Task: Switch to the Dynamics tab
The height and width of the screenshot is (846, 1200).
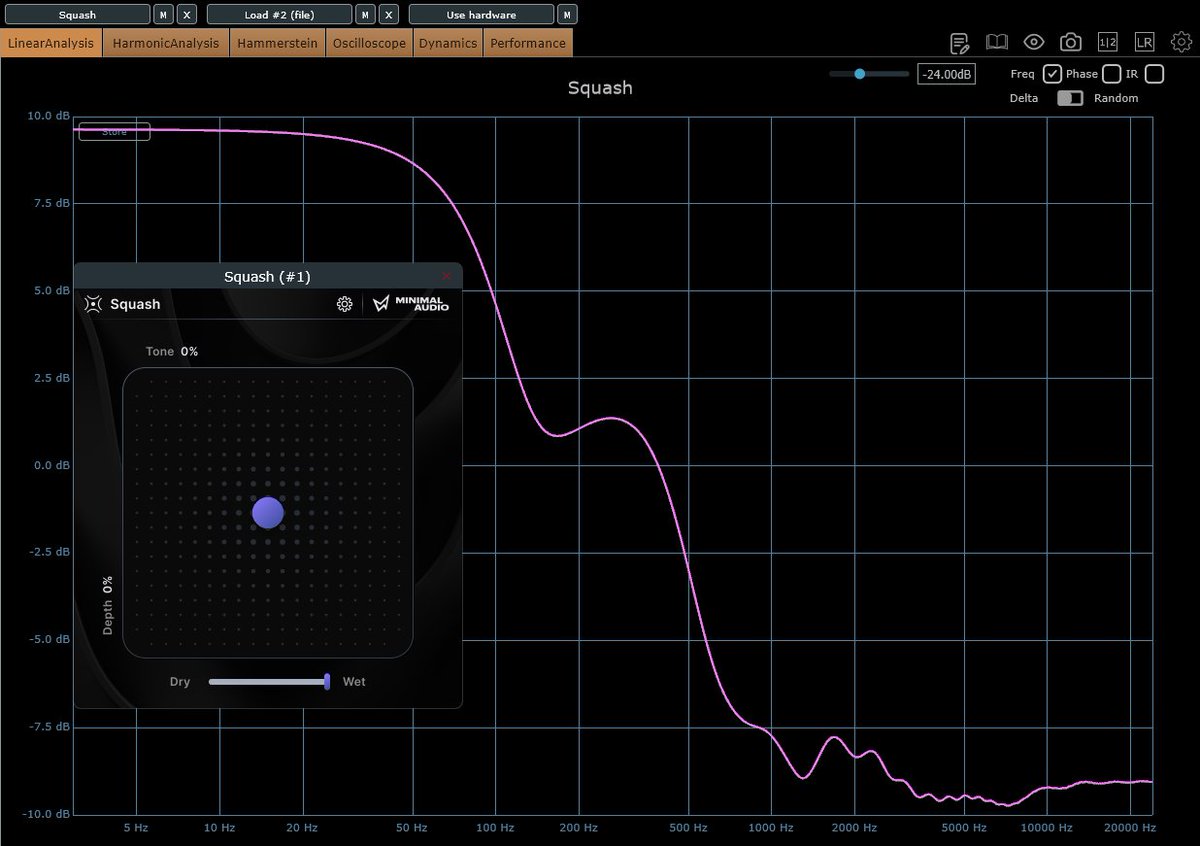Action: point(448,43)
